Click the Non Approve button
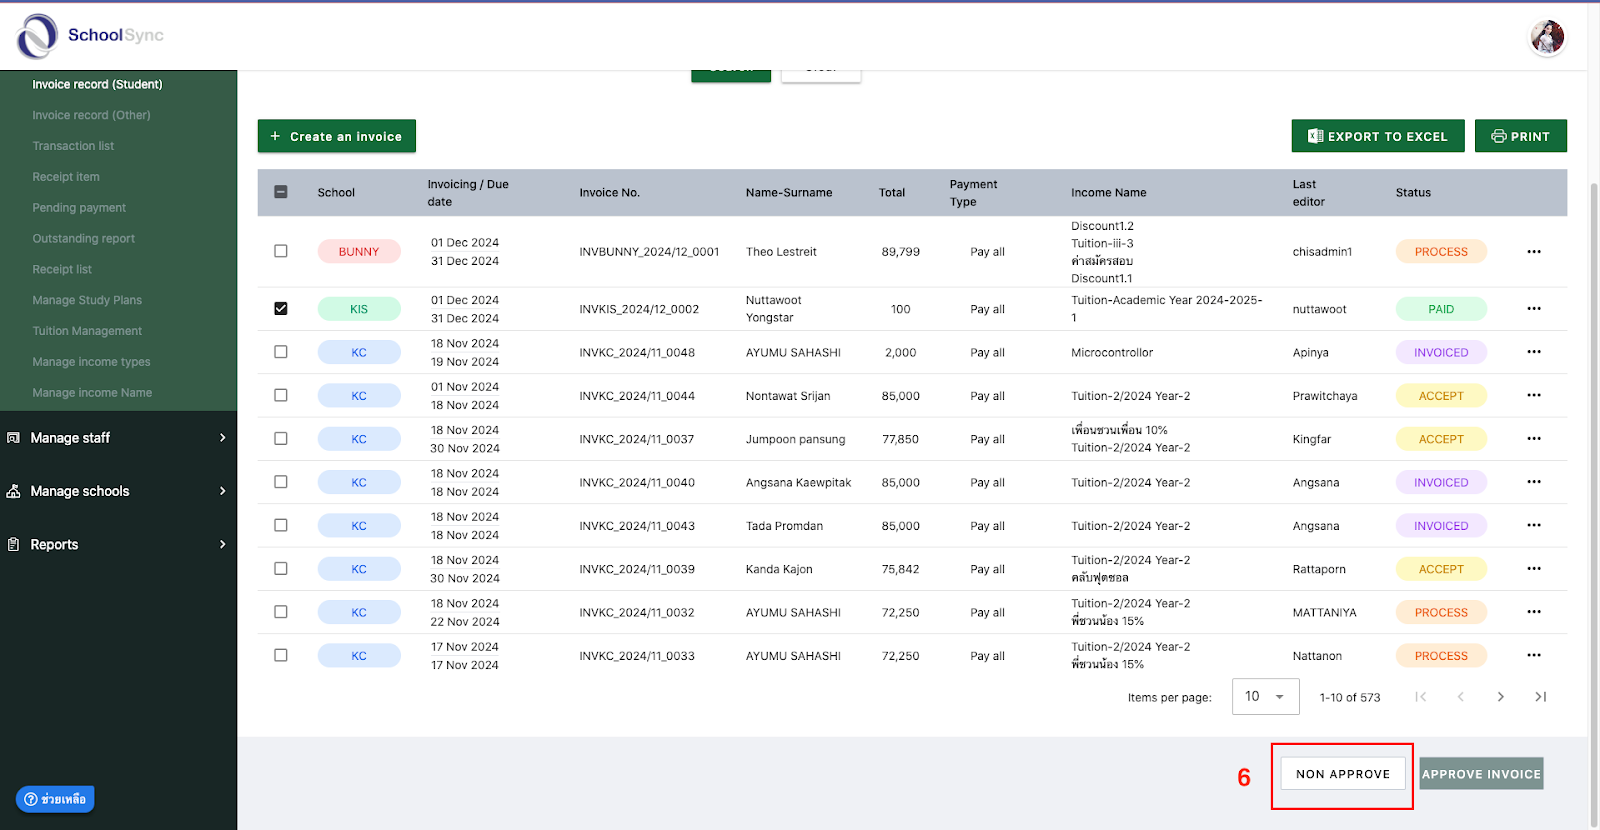This screenshot has width=1600, height=830. [x=1343, y=774]
